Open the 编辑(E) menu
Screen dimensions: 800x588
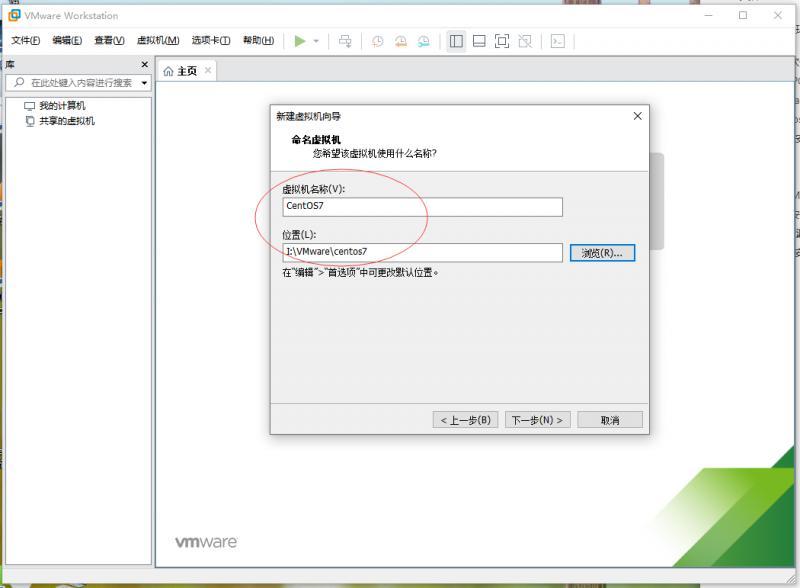tap(67, 40)
